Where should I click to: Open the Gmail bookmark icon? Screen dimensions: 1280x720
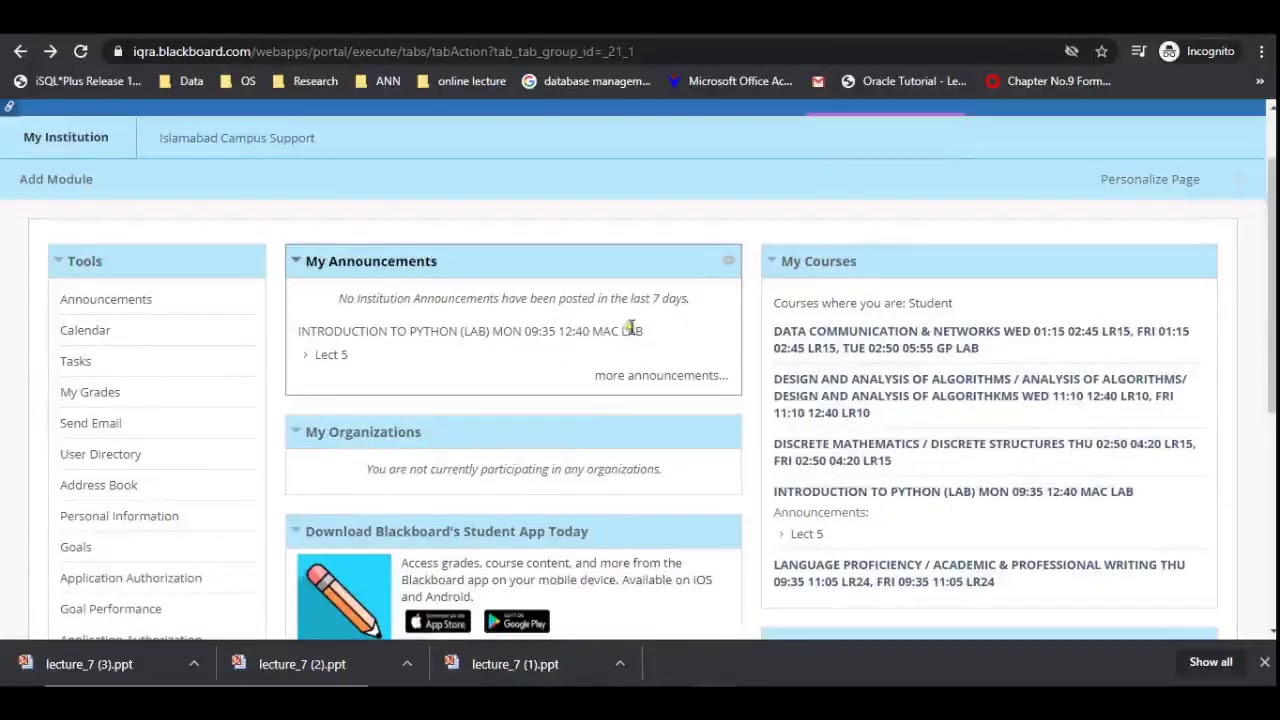coord(818,81)
